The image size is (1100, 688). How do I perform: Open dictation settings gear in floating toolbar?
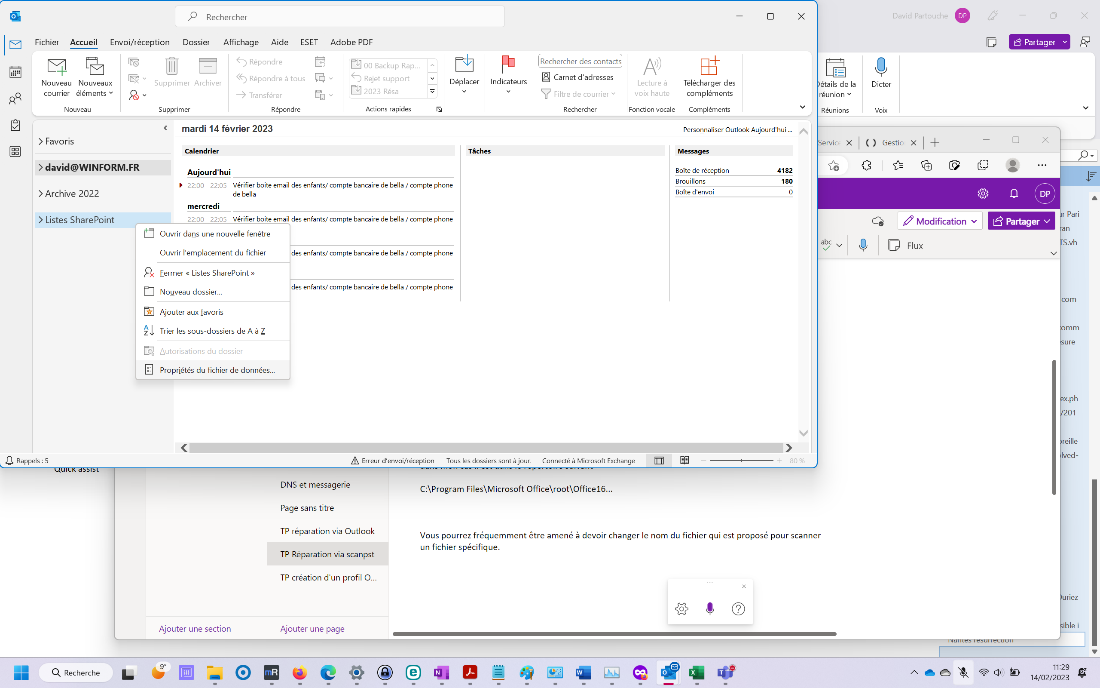coord(681,609)
